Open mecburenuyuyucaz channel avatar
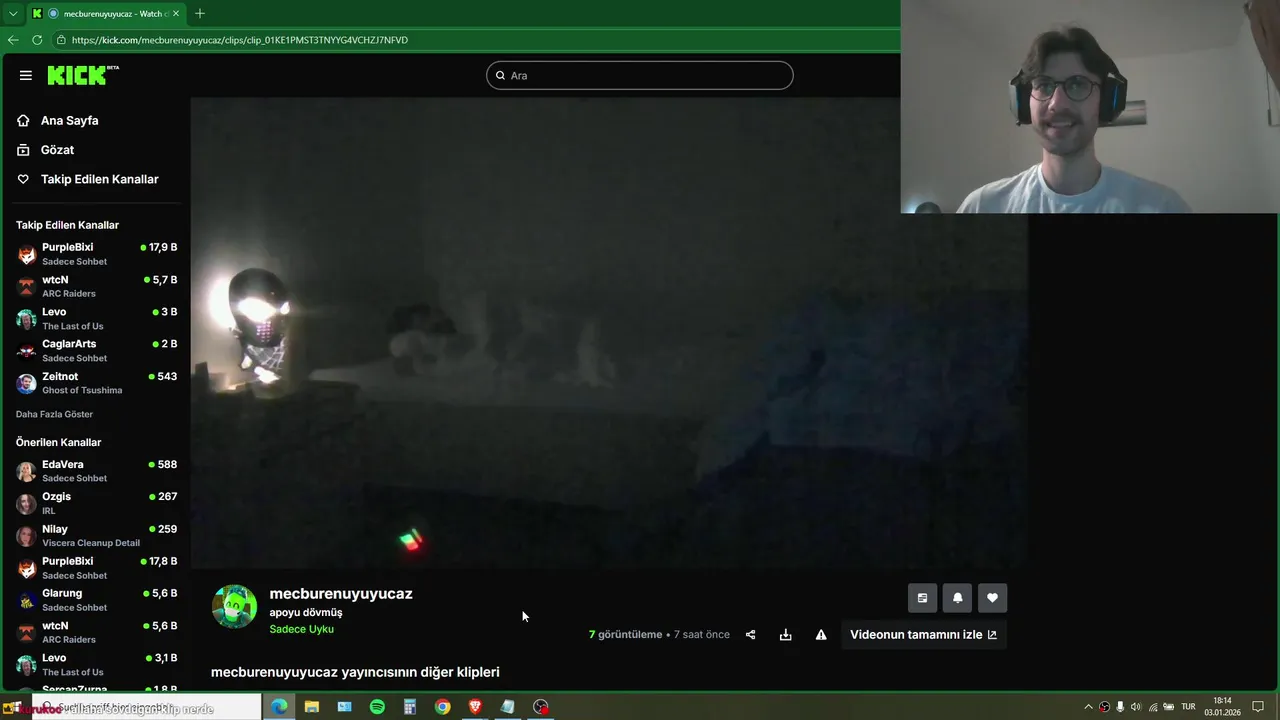This screenshot has width=1280, height=720. pos(235,607)
